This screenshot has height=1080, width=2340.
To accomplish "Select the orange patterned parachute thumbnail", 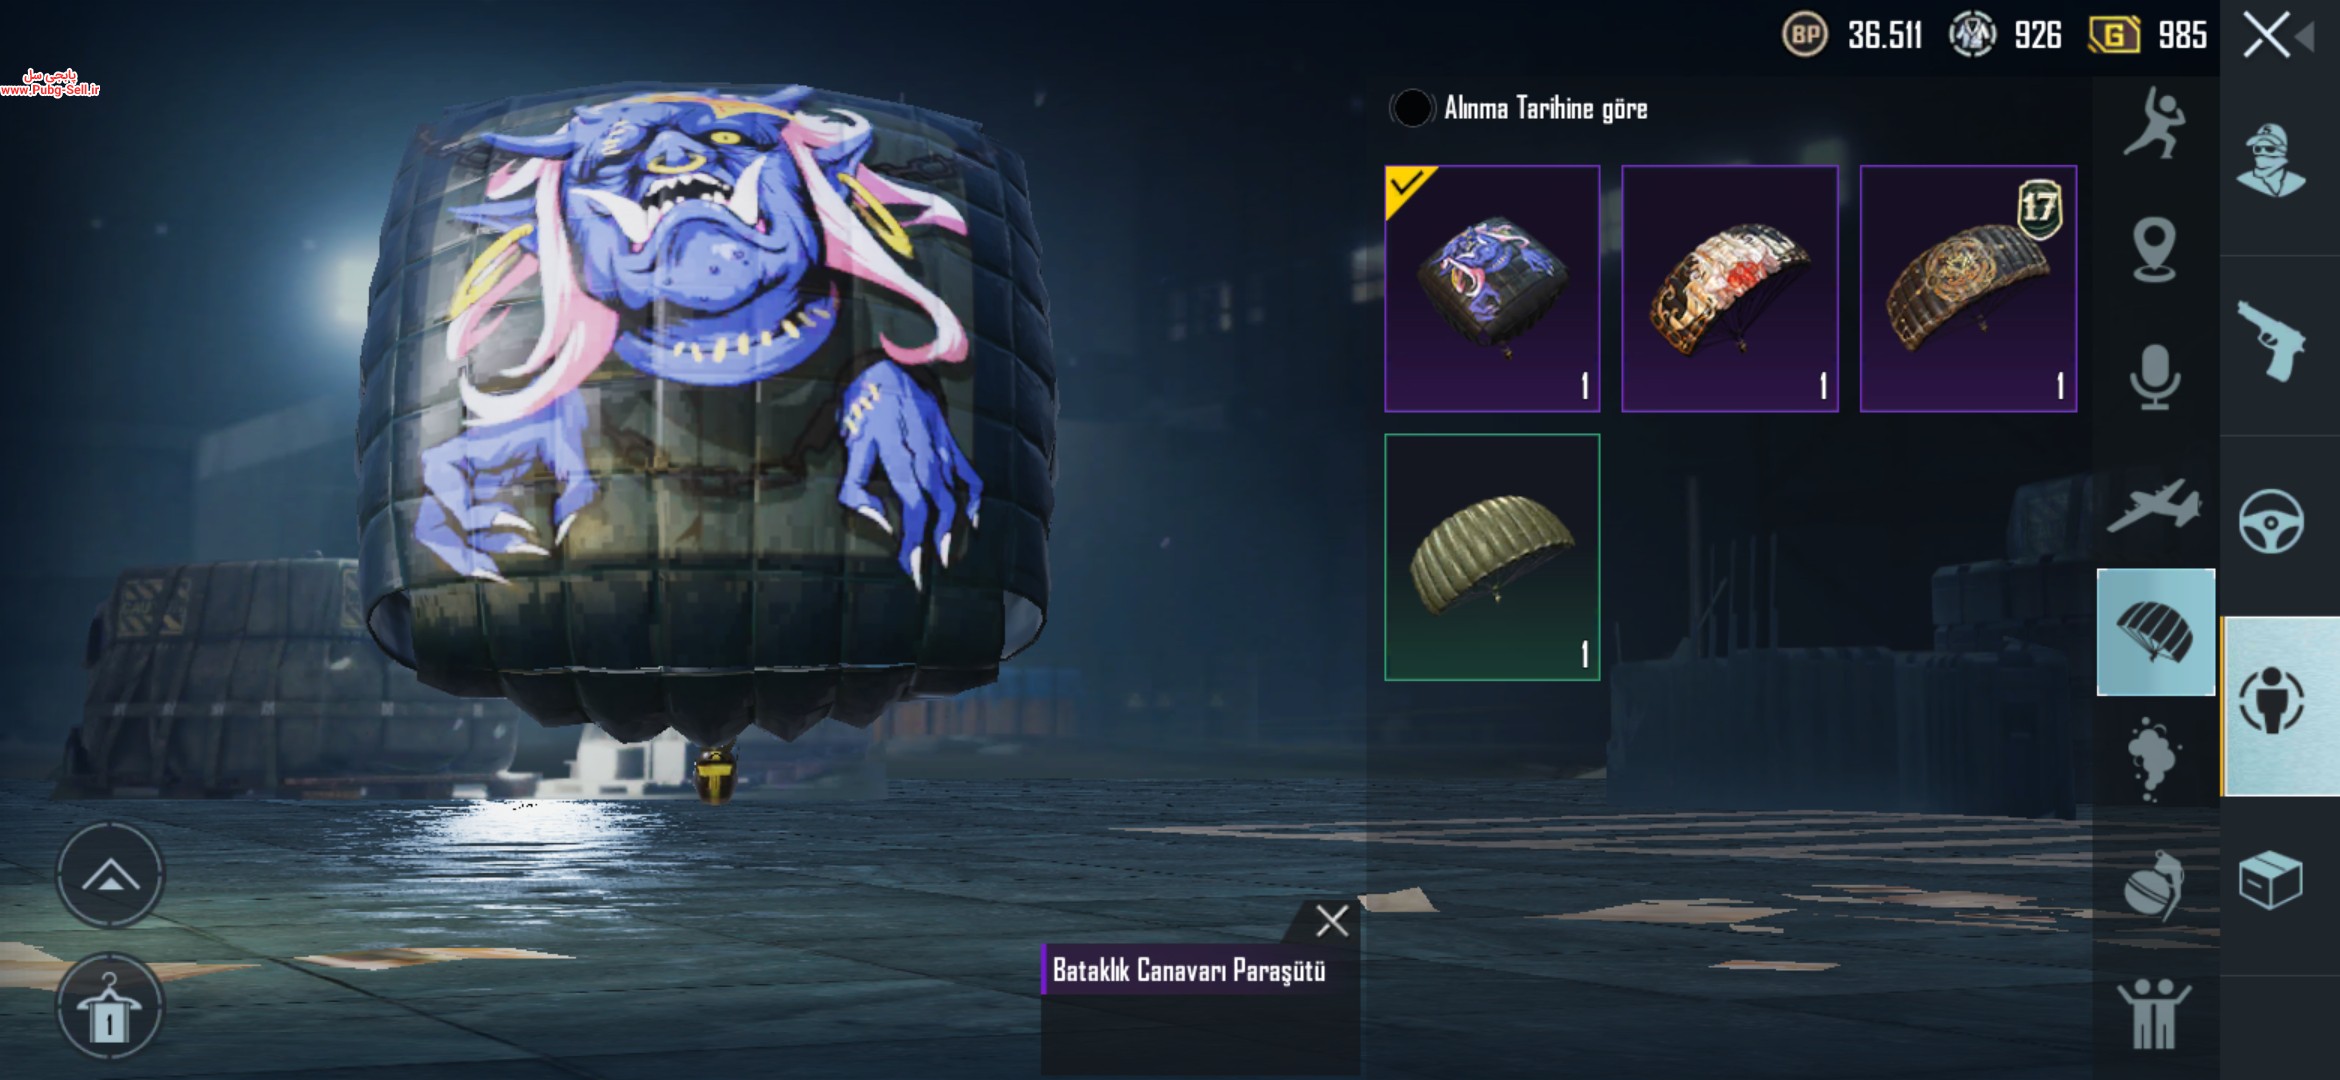I will click(x=1730, y=288).
